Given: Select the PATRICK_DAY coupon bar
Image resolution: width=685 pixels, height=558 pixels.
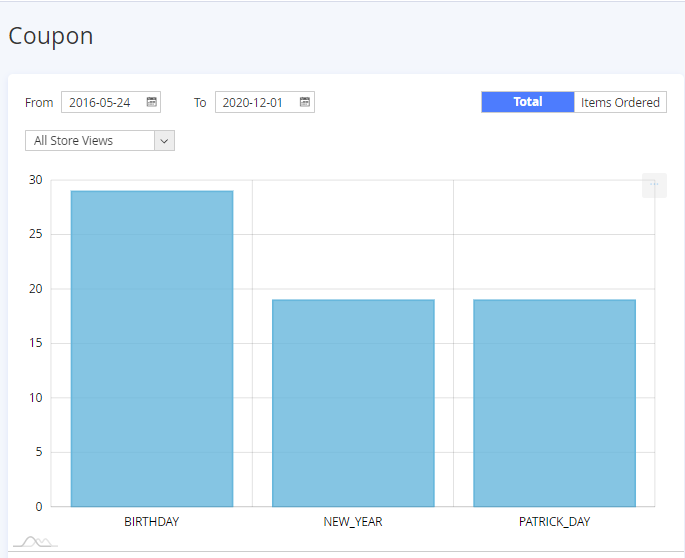Looking at the screenshot, I should (x=554, y=402).
